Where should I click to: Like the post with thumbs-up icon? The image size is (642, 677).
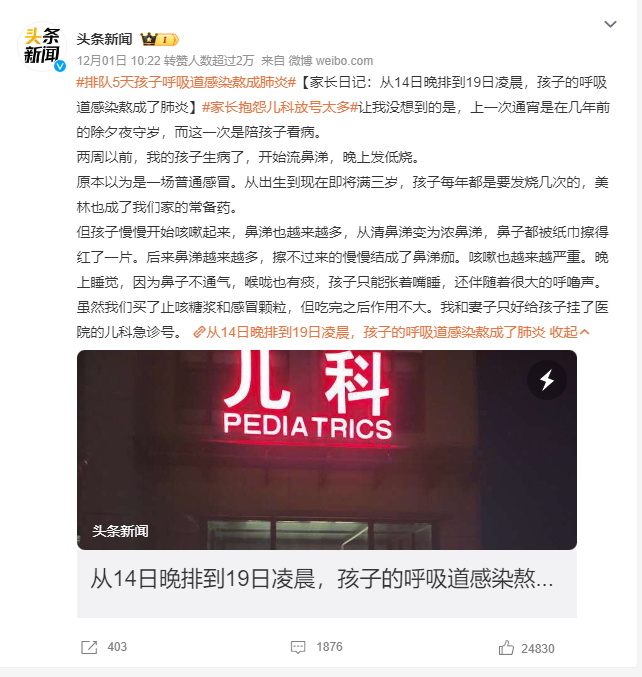click(506, 648)
